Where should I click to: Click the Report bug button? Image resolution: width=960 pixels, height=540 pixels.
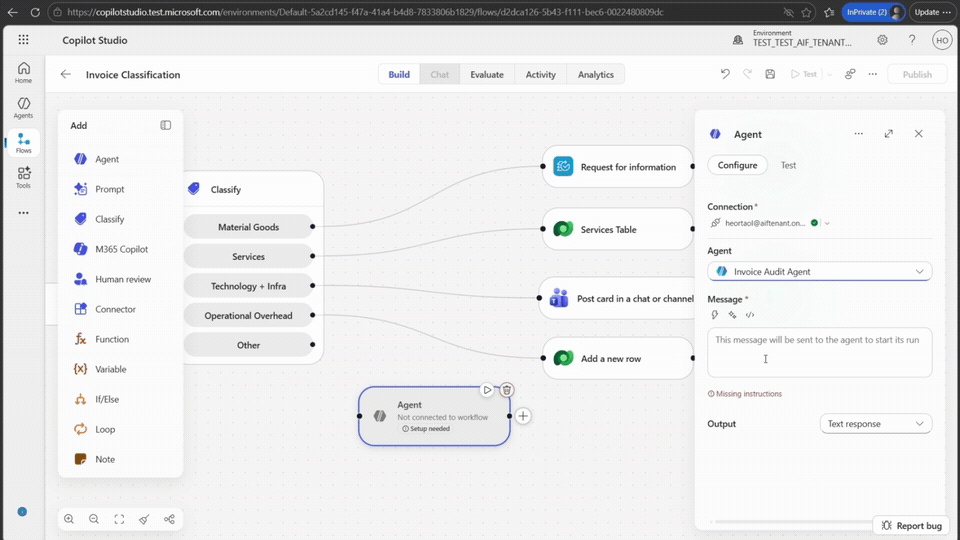[x=911, y=525]
